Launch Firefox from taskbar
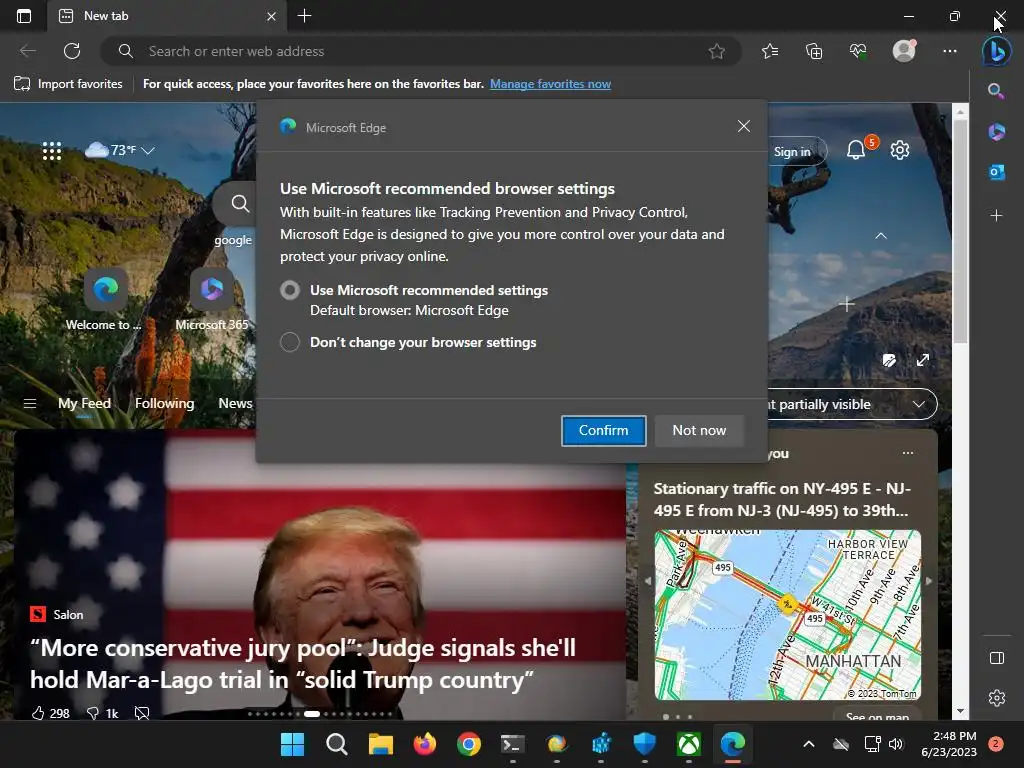This screenshot has width=1024, height=768. 424,744
